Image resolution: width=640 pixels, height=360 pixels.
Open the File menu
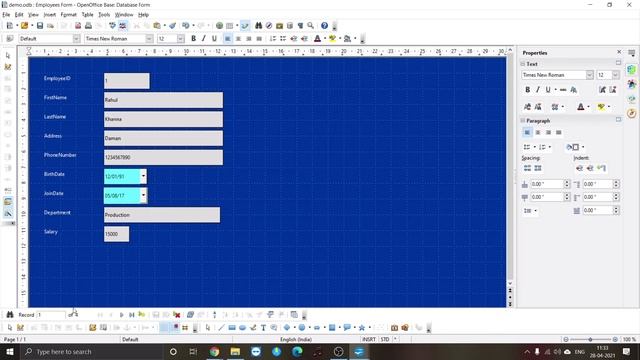[x=6, y=15]
